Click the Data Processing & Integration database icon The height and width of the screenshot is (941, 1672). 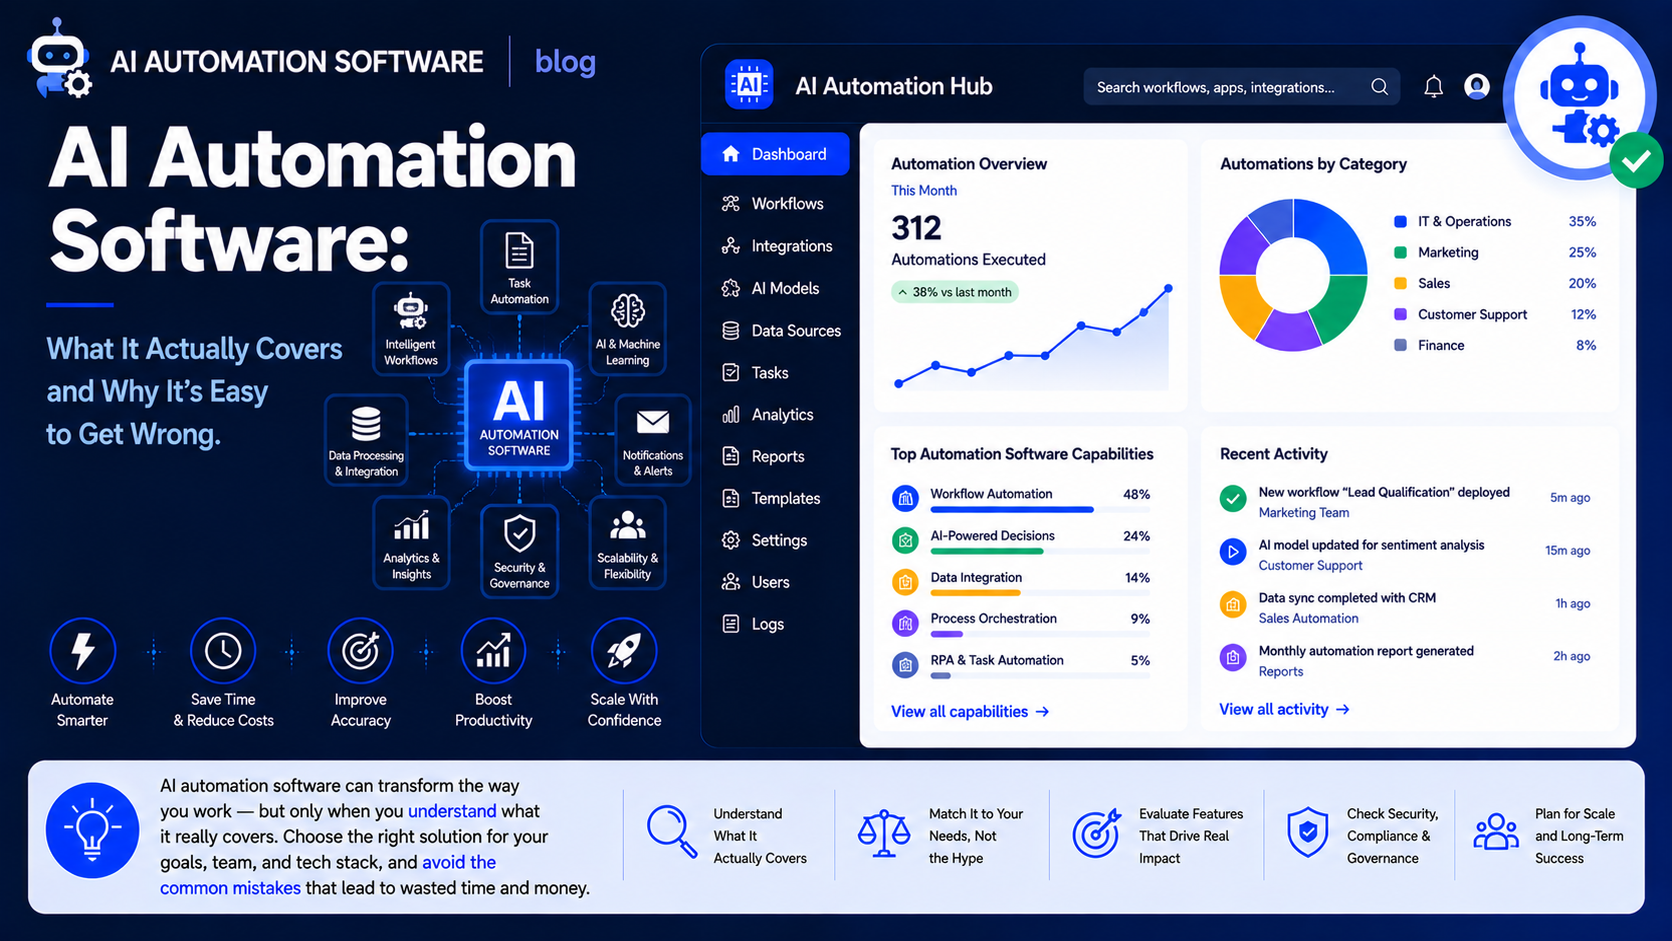pyautogui.click(x=366, y=424)
